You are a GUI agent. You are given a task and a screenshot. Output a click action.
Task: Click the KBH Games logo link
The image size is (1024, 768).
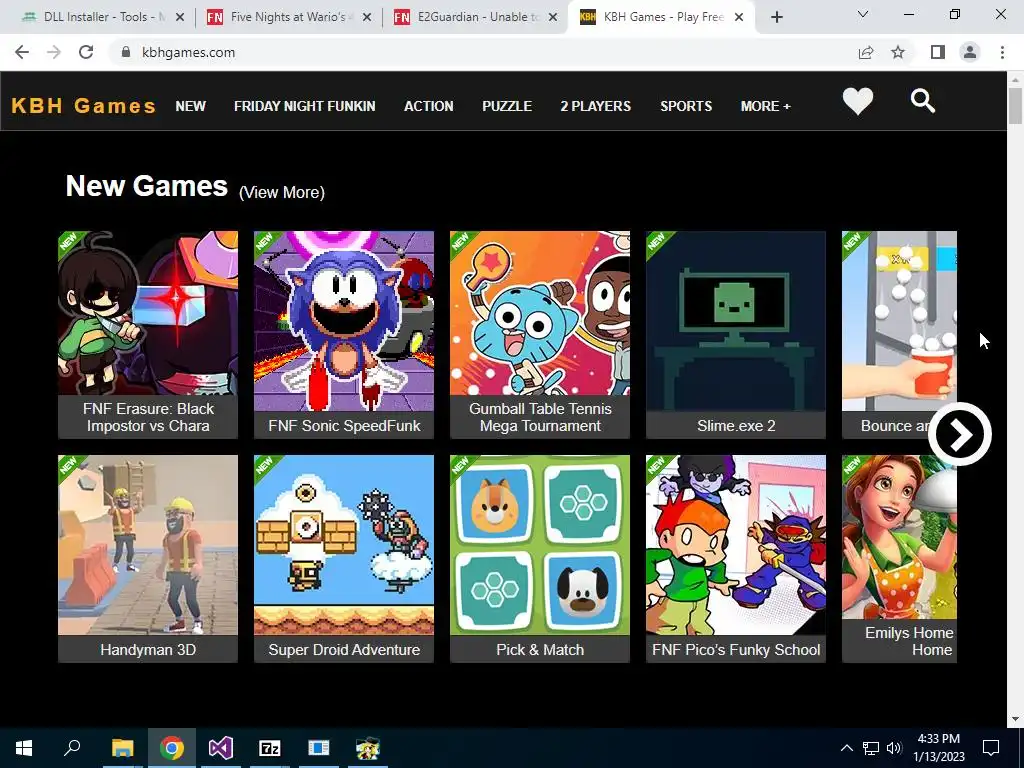84,106
